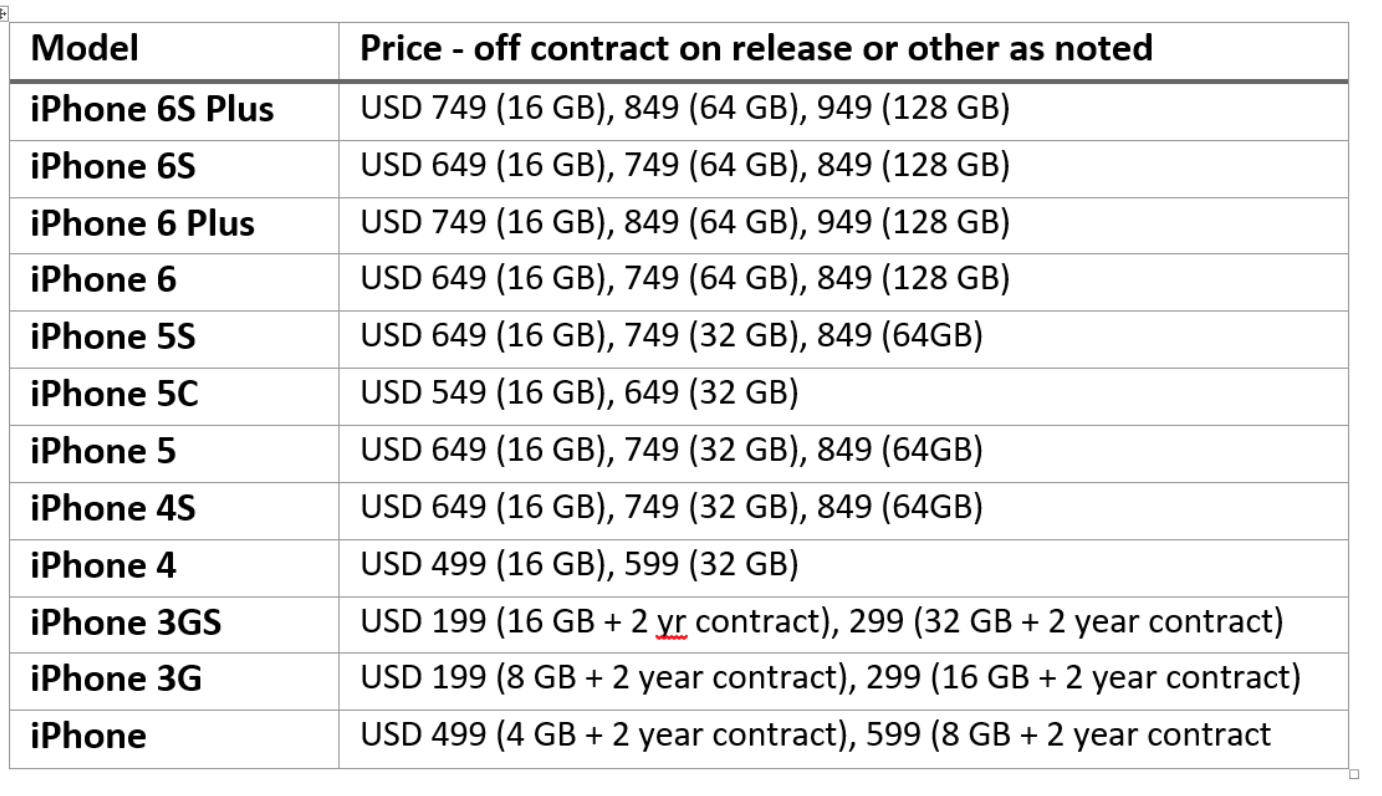1382x796 pixels.
Task: Click the table move handle icon
Action: [3, 13]
